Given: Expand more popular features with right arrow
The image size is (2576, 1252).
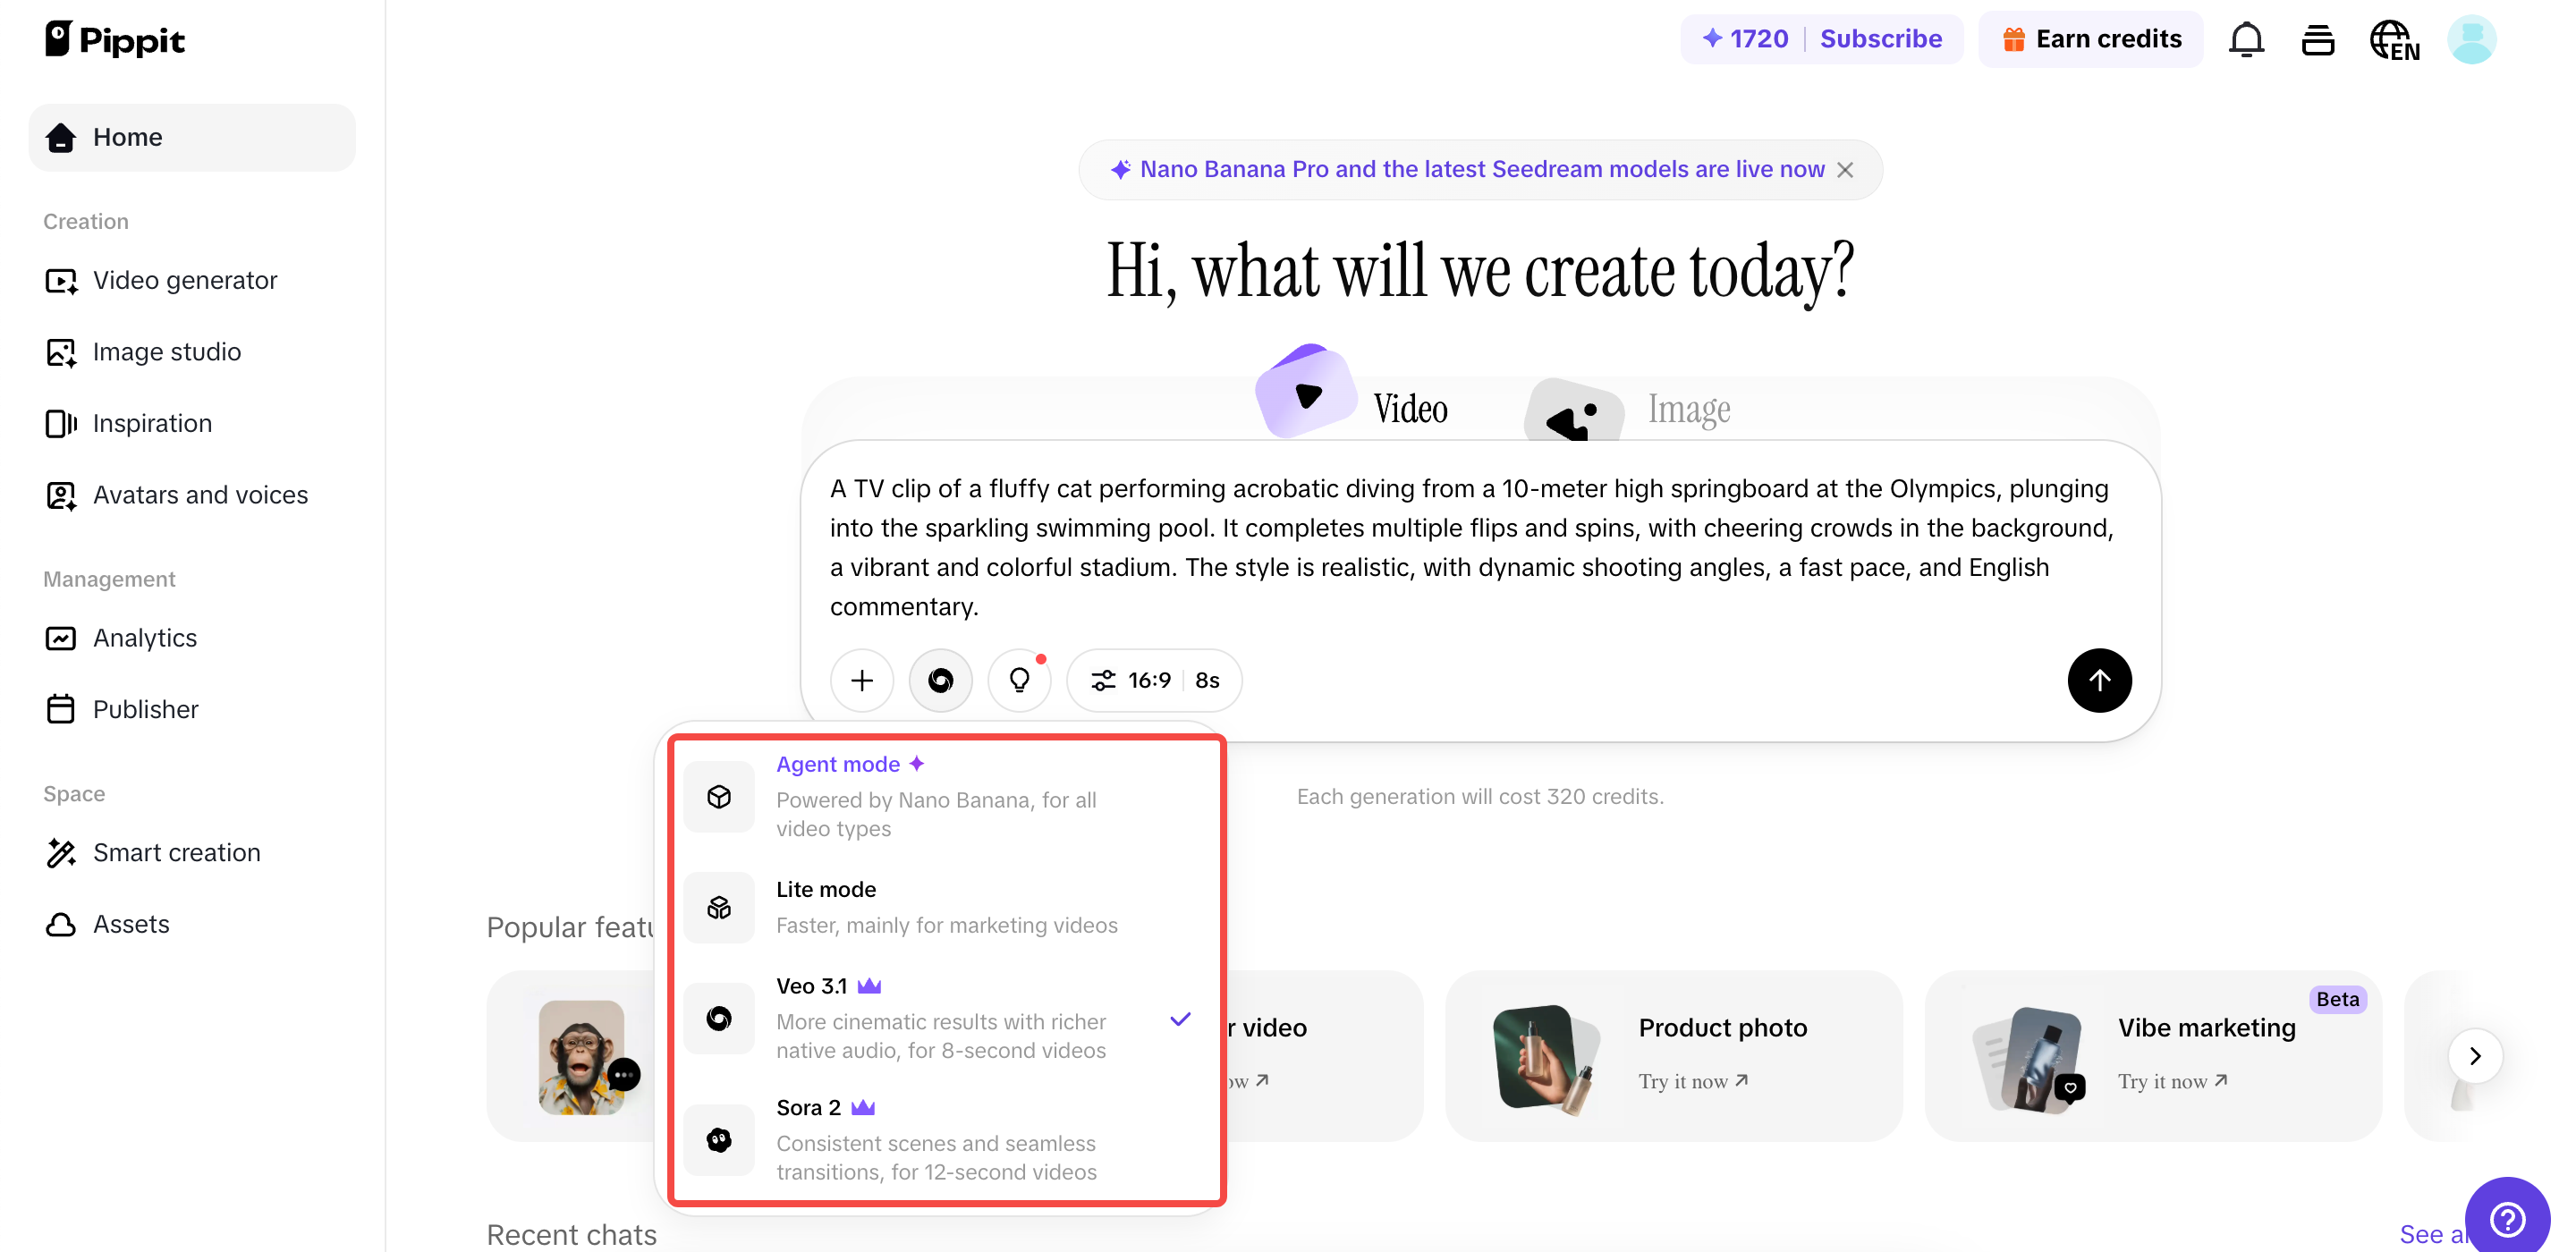Looking at the screenshot, I should (2474, 1056).
